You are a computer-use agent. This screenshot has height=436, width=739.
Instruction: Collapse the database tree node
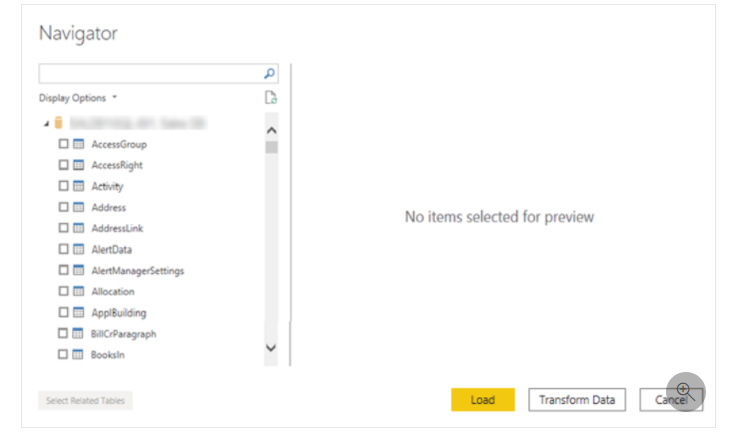pos(46,123)
